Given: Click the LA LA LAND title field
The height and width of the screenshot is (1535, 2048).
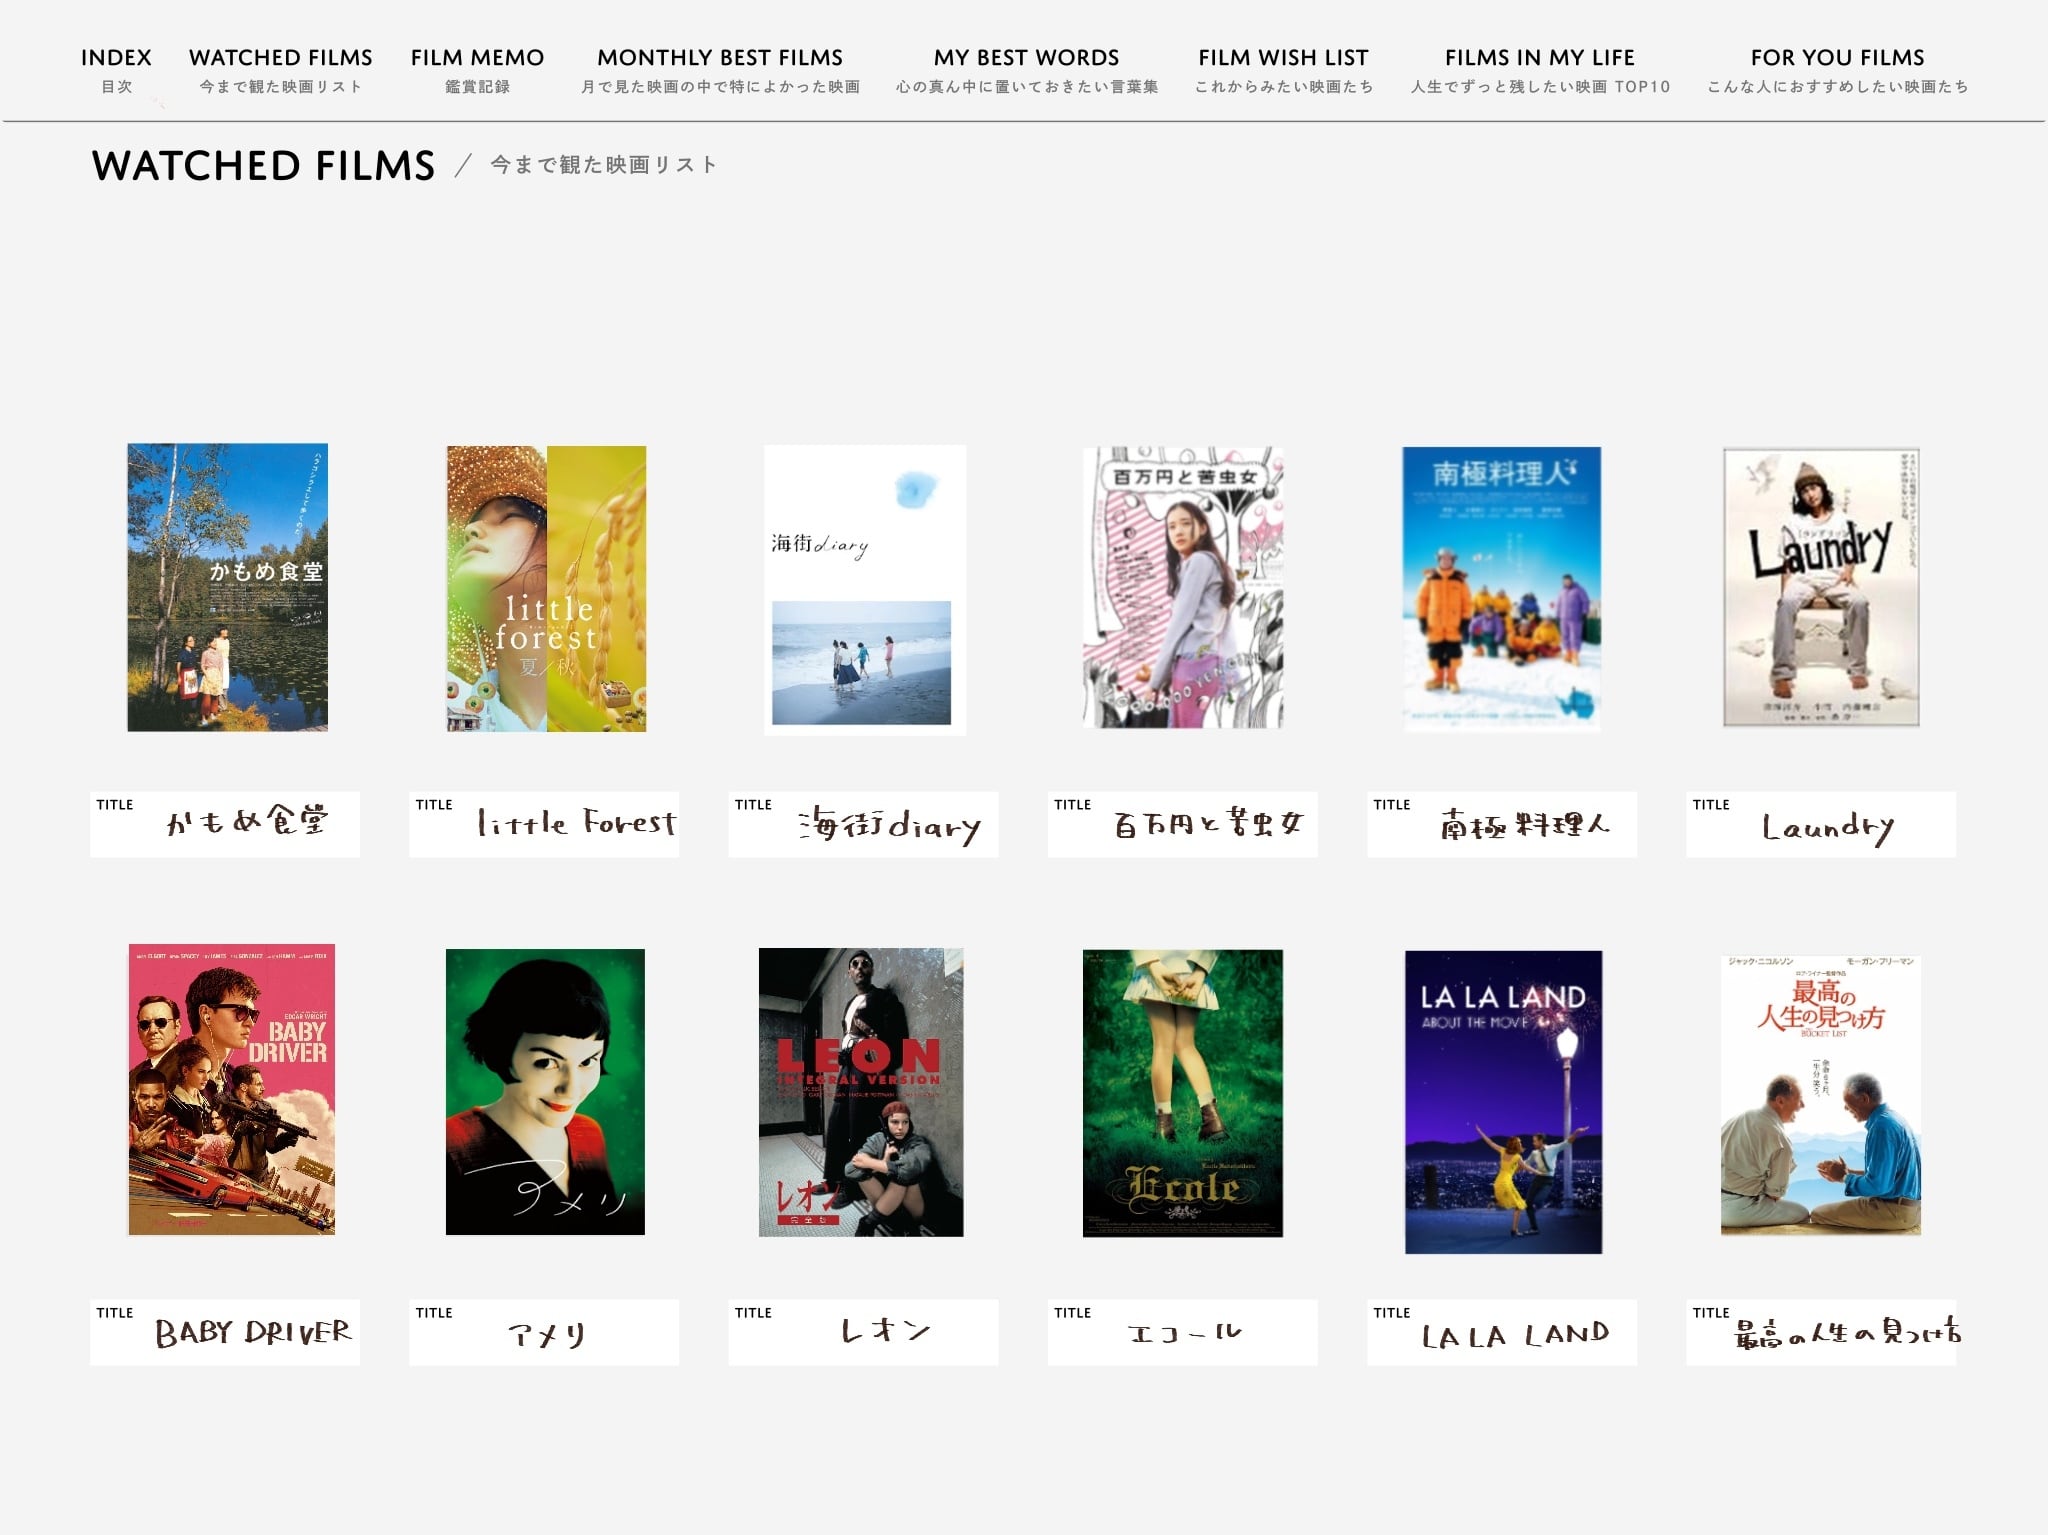Looking at the screenshot, I should [x=1501, y=1332].
